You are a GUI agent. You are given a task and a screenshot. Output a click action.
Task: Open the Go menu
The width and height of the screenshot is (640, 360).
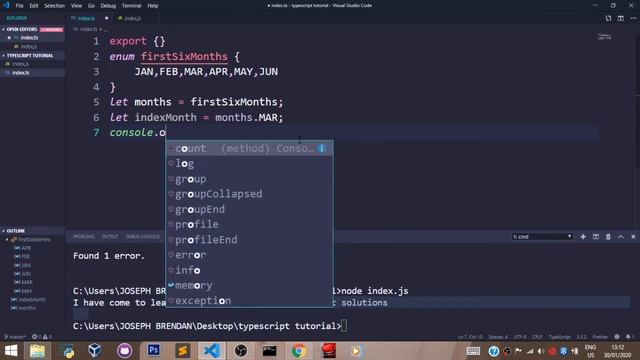(91, 6)
